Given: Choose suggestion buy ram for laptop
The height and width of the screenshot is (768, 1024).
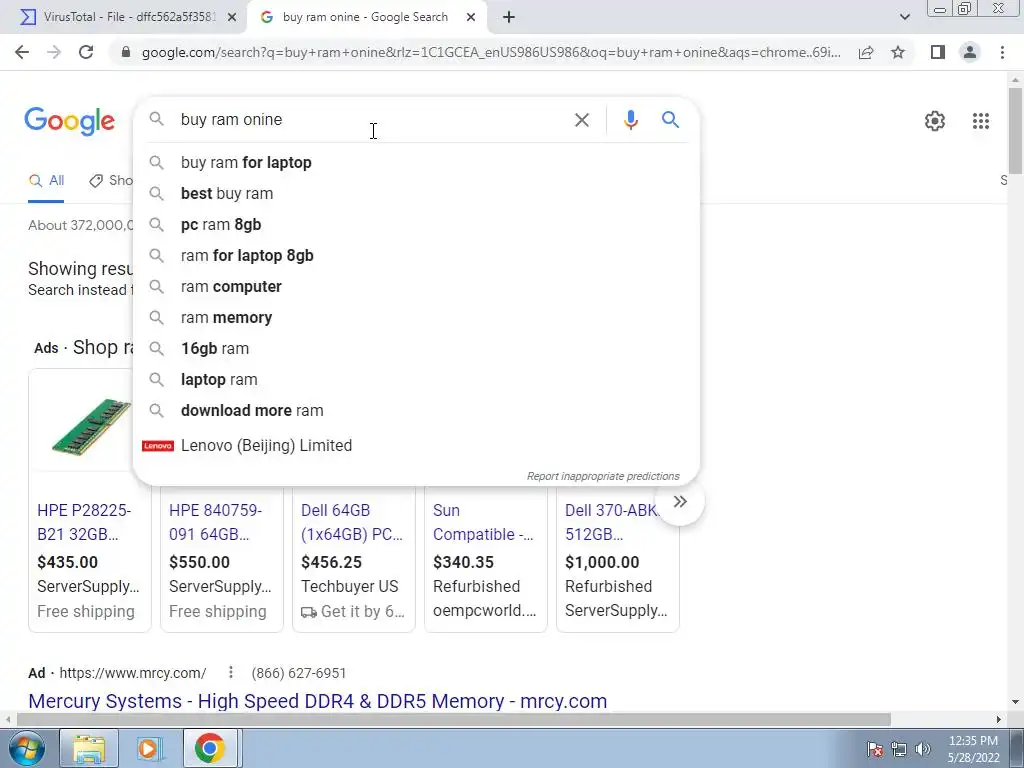Looking at the screenshot, I should click(x=416, y=163).
